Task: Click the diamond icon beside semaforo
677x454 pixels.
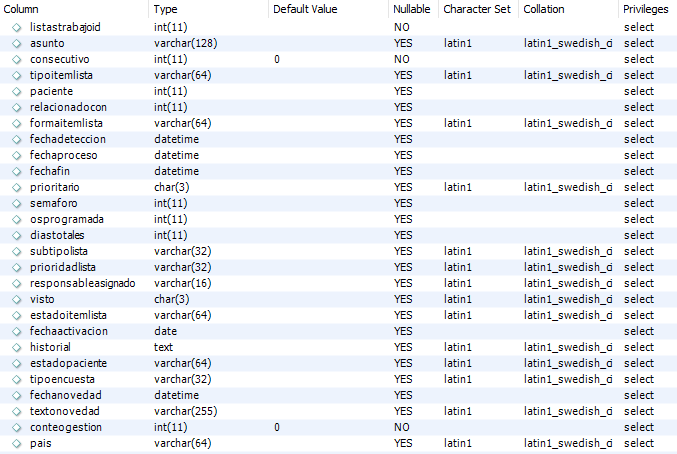Action: [x=16, y=203]
